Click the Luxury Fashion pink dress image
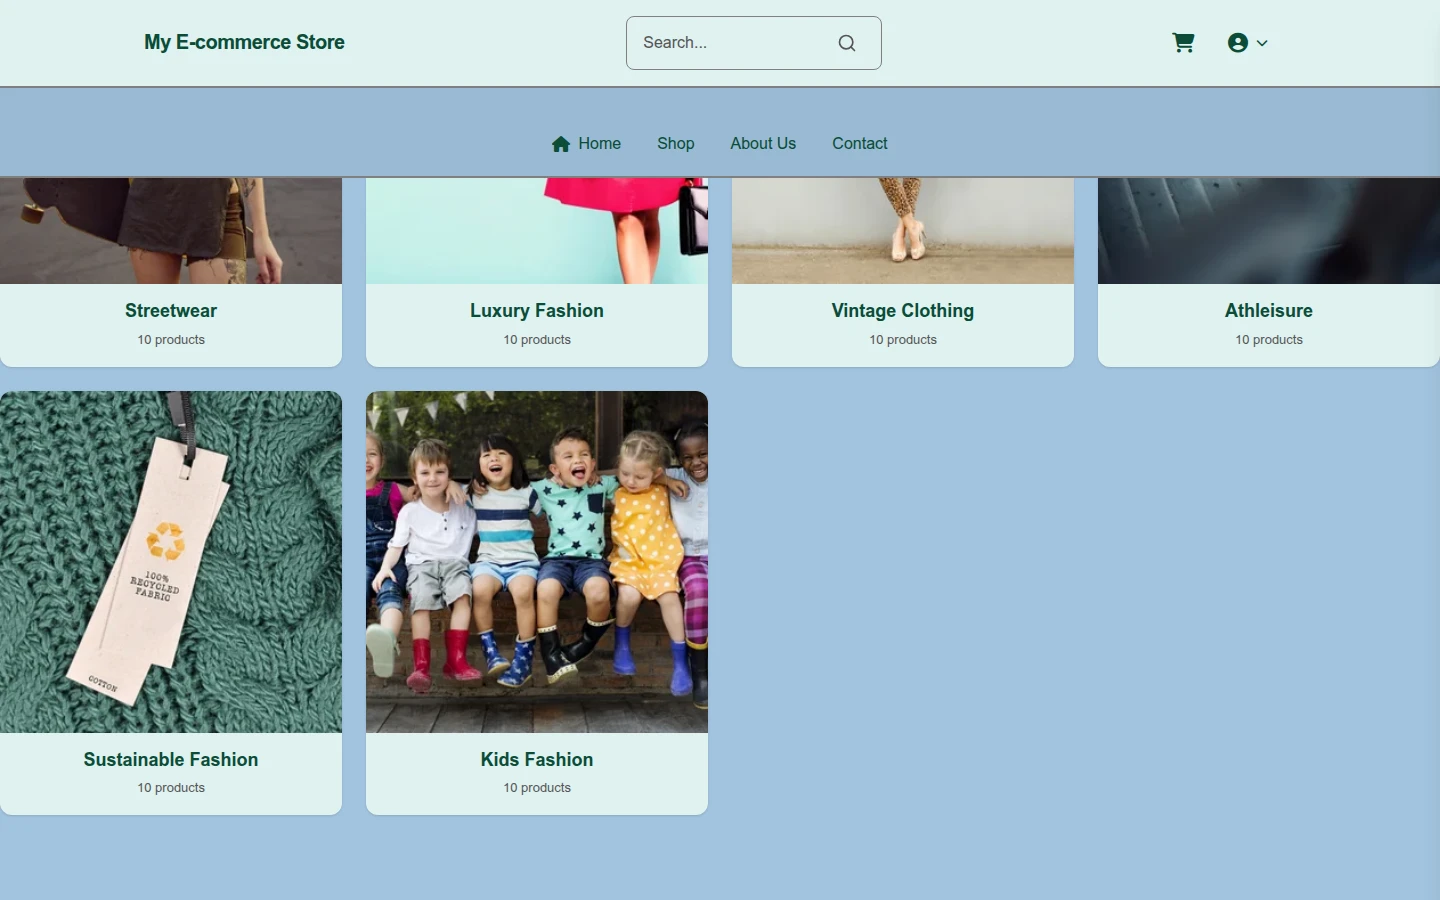Screen dimensions: 1440x900 click(537, 231)
